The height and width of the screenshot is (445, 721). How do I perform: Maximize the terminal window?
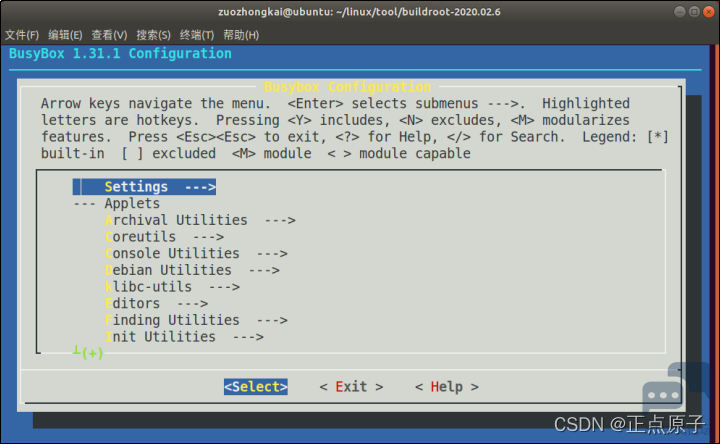pyautogui.click(x=694, y=12)
